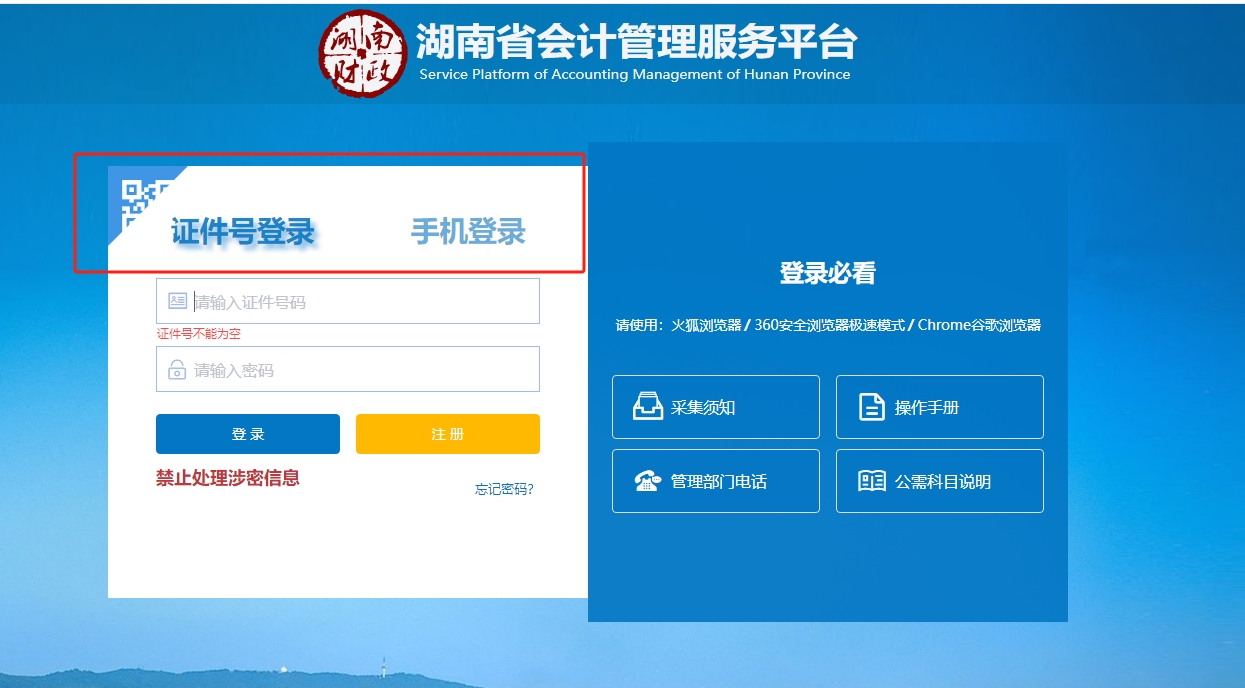Click the ID card icon in certificate field
Image resolution: width=1245 pixels, height=688 pixels.
pyautogui.click(x=173, y=300)
